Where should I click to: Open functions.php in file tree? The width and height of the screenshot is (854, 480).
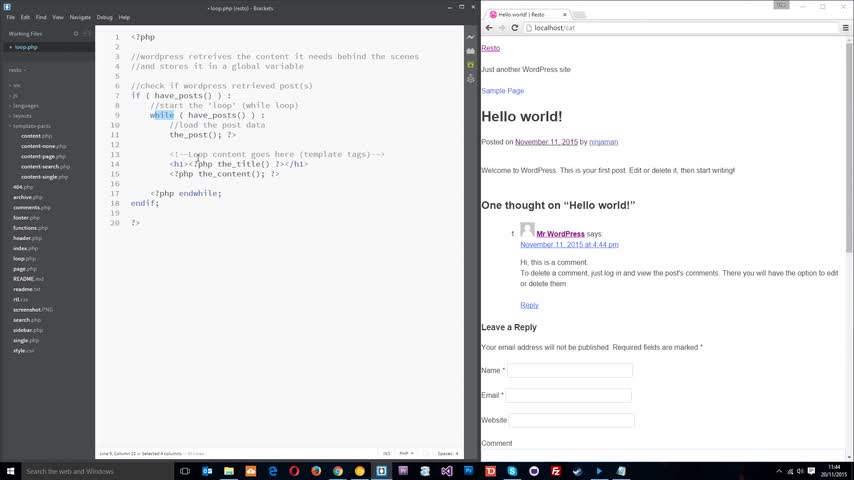click(x=30, y=228)
